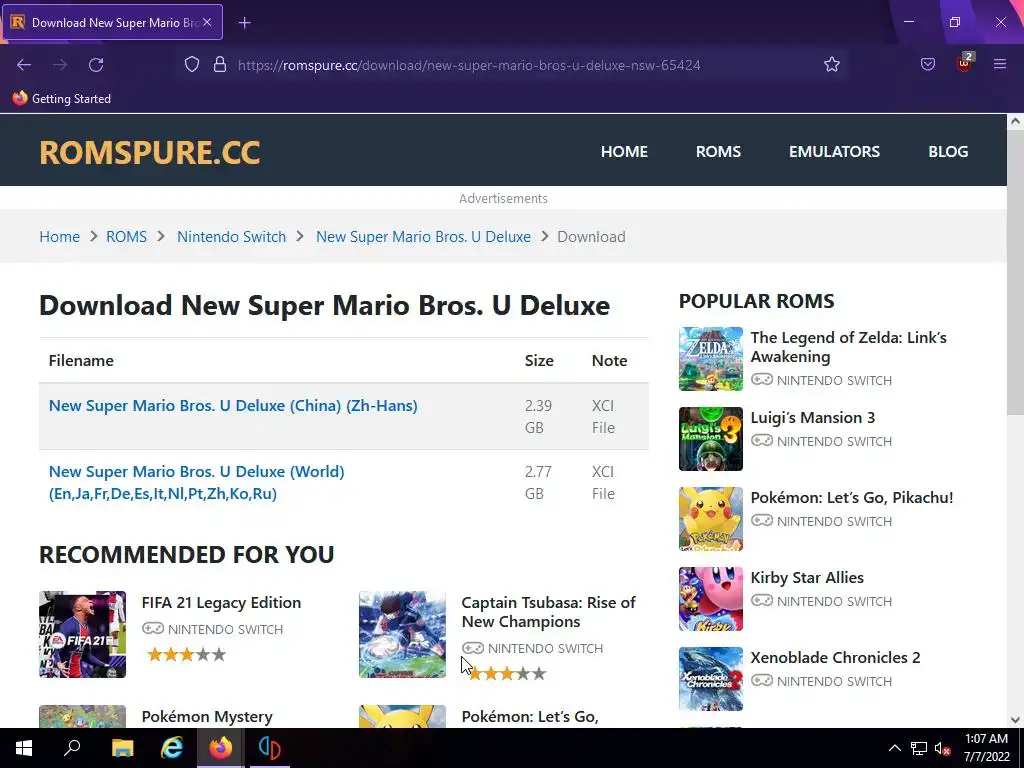The width and height of the screenshot is (1024, 768).
Task: Open the Pikachu cover in Popular ROMs
Action: click(711, 519)
